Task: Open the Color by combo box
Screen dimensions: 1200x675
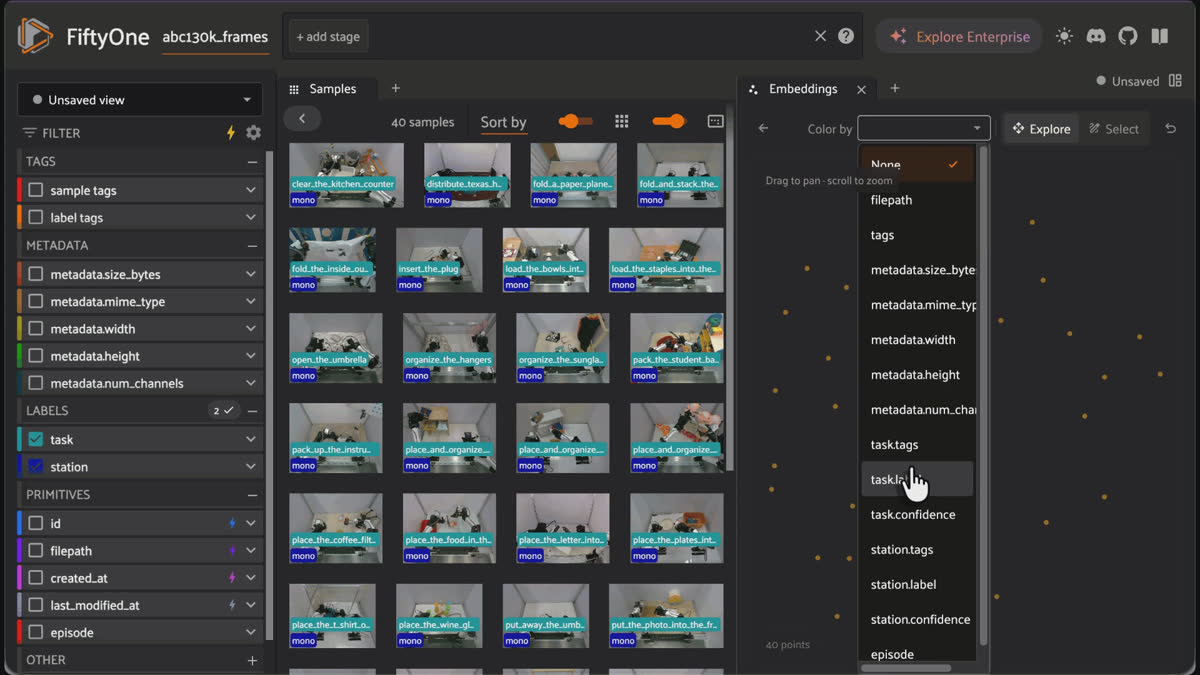Action: click(924, 128)
